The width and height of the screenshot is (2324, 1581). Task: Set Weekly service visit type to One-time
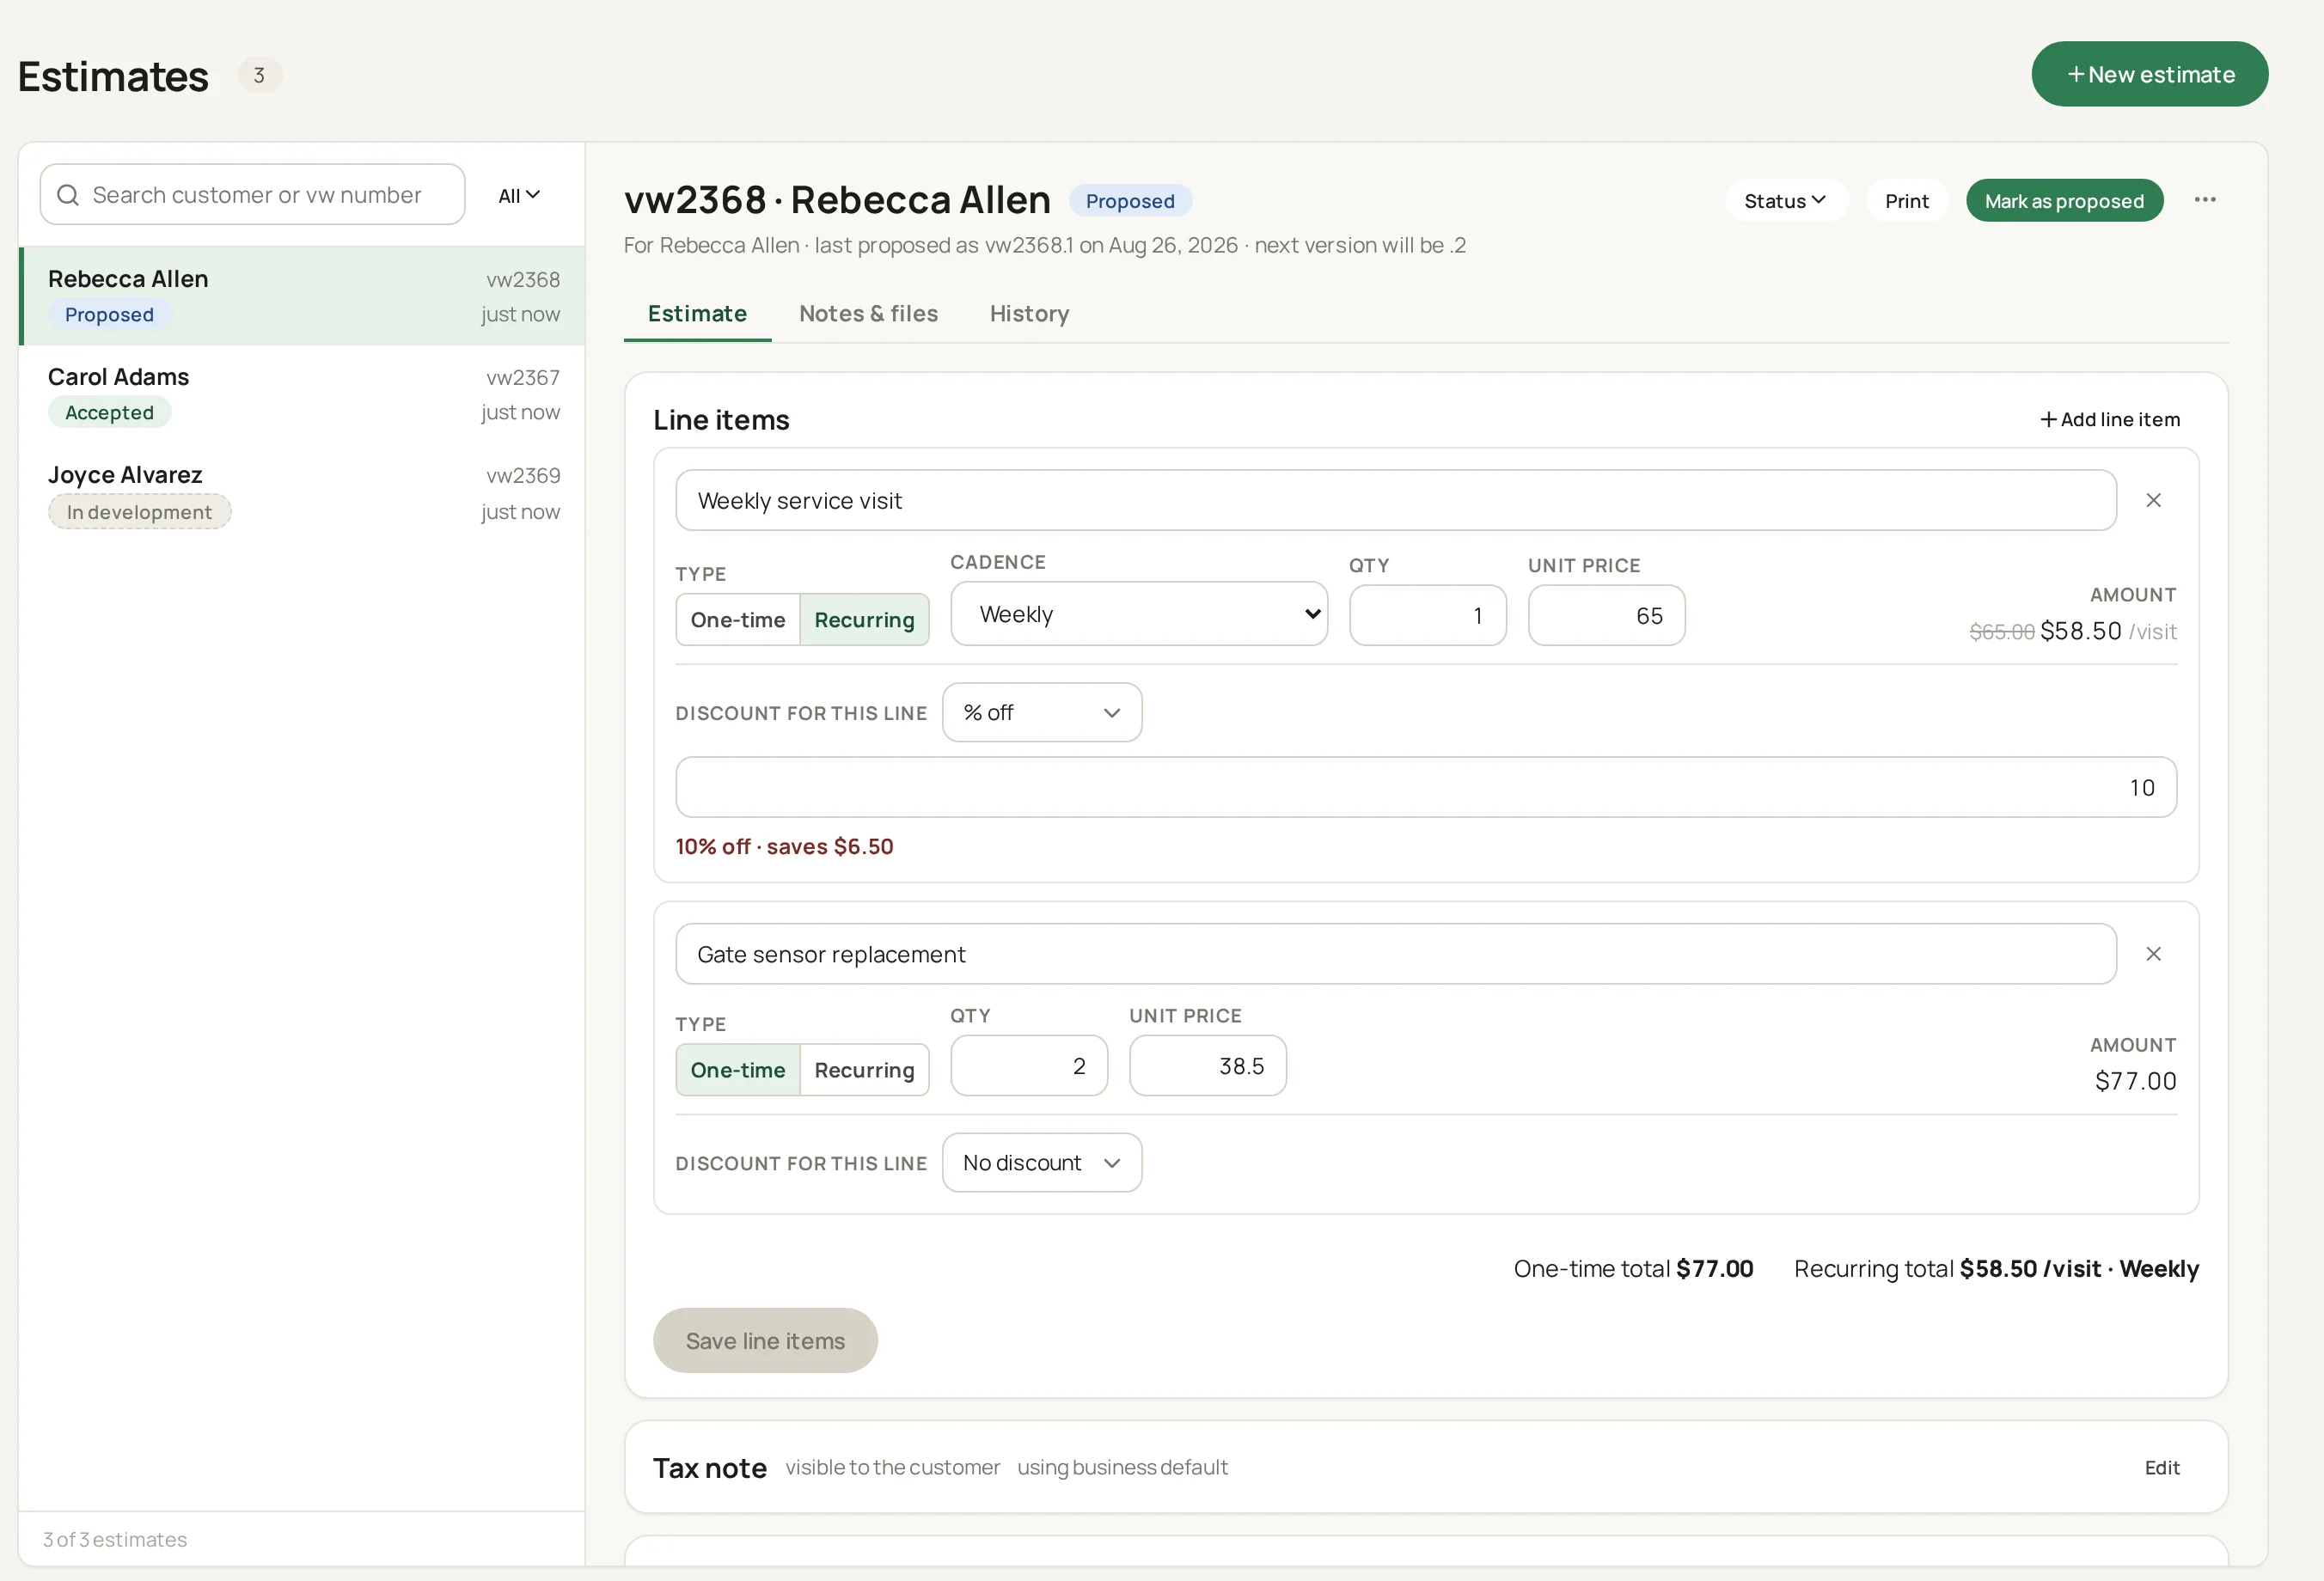[738, 620]
